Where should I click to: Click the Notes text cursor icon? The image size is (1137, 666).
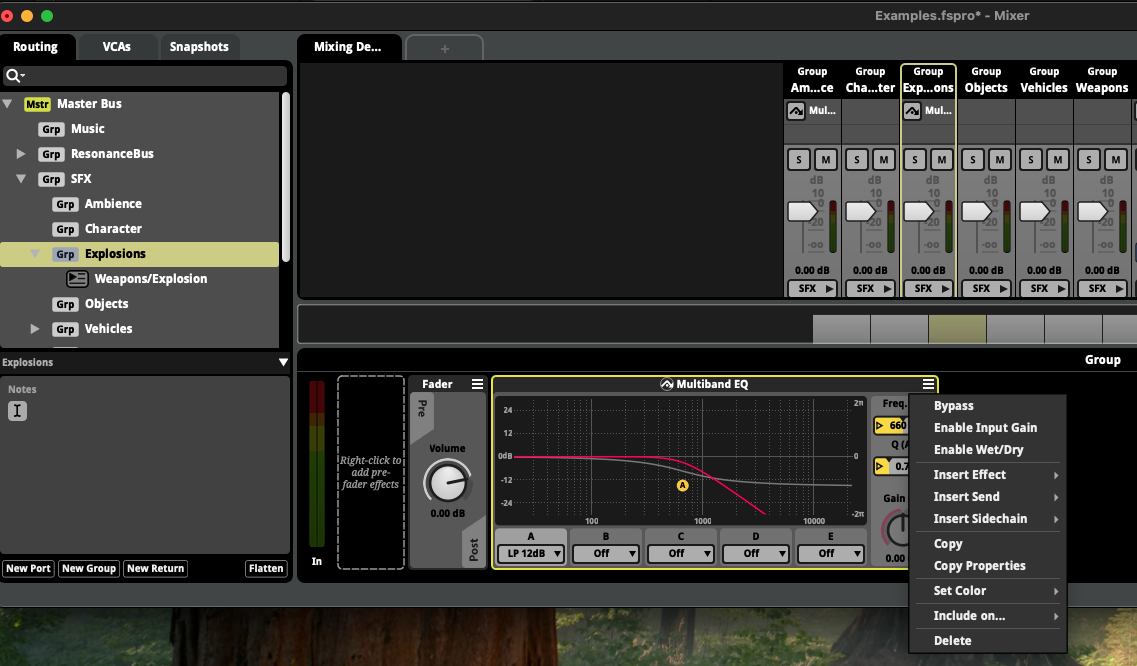click(17, 411)
